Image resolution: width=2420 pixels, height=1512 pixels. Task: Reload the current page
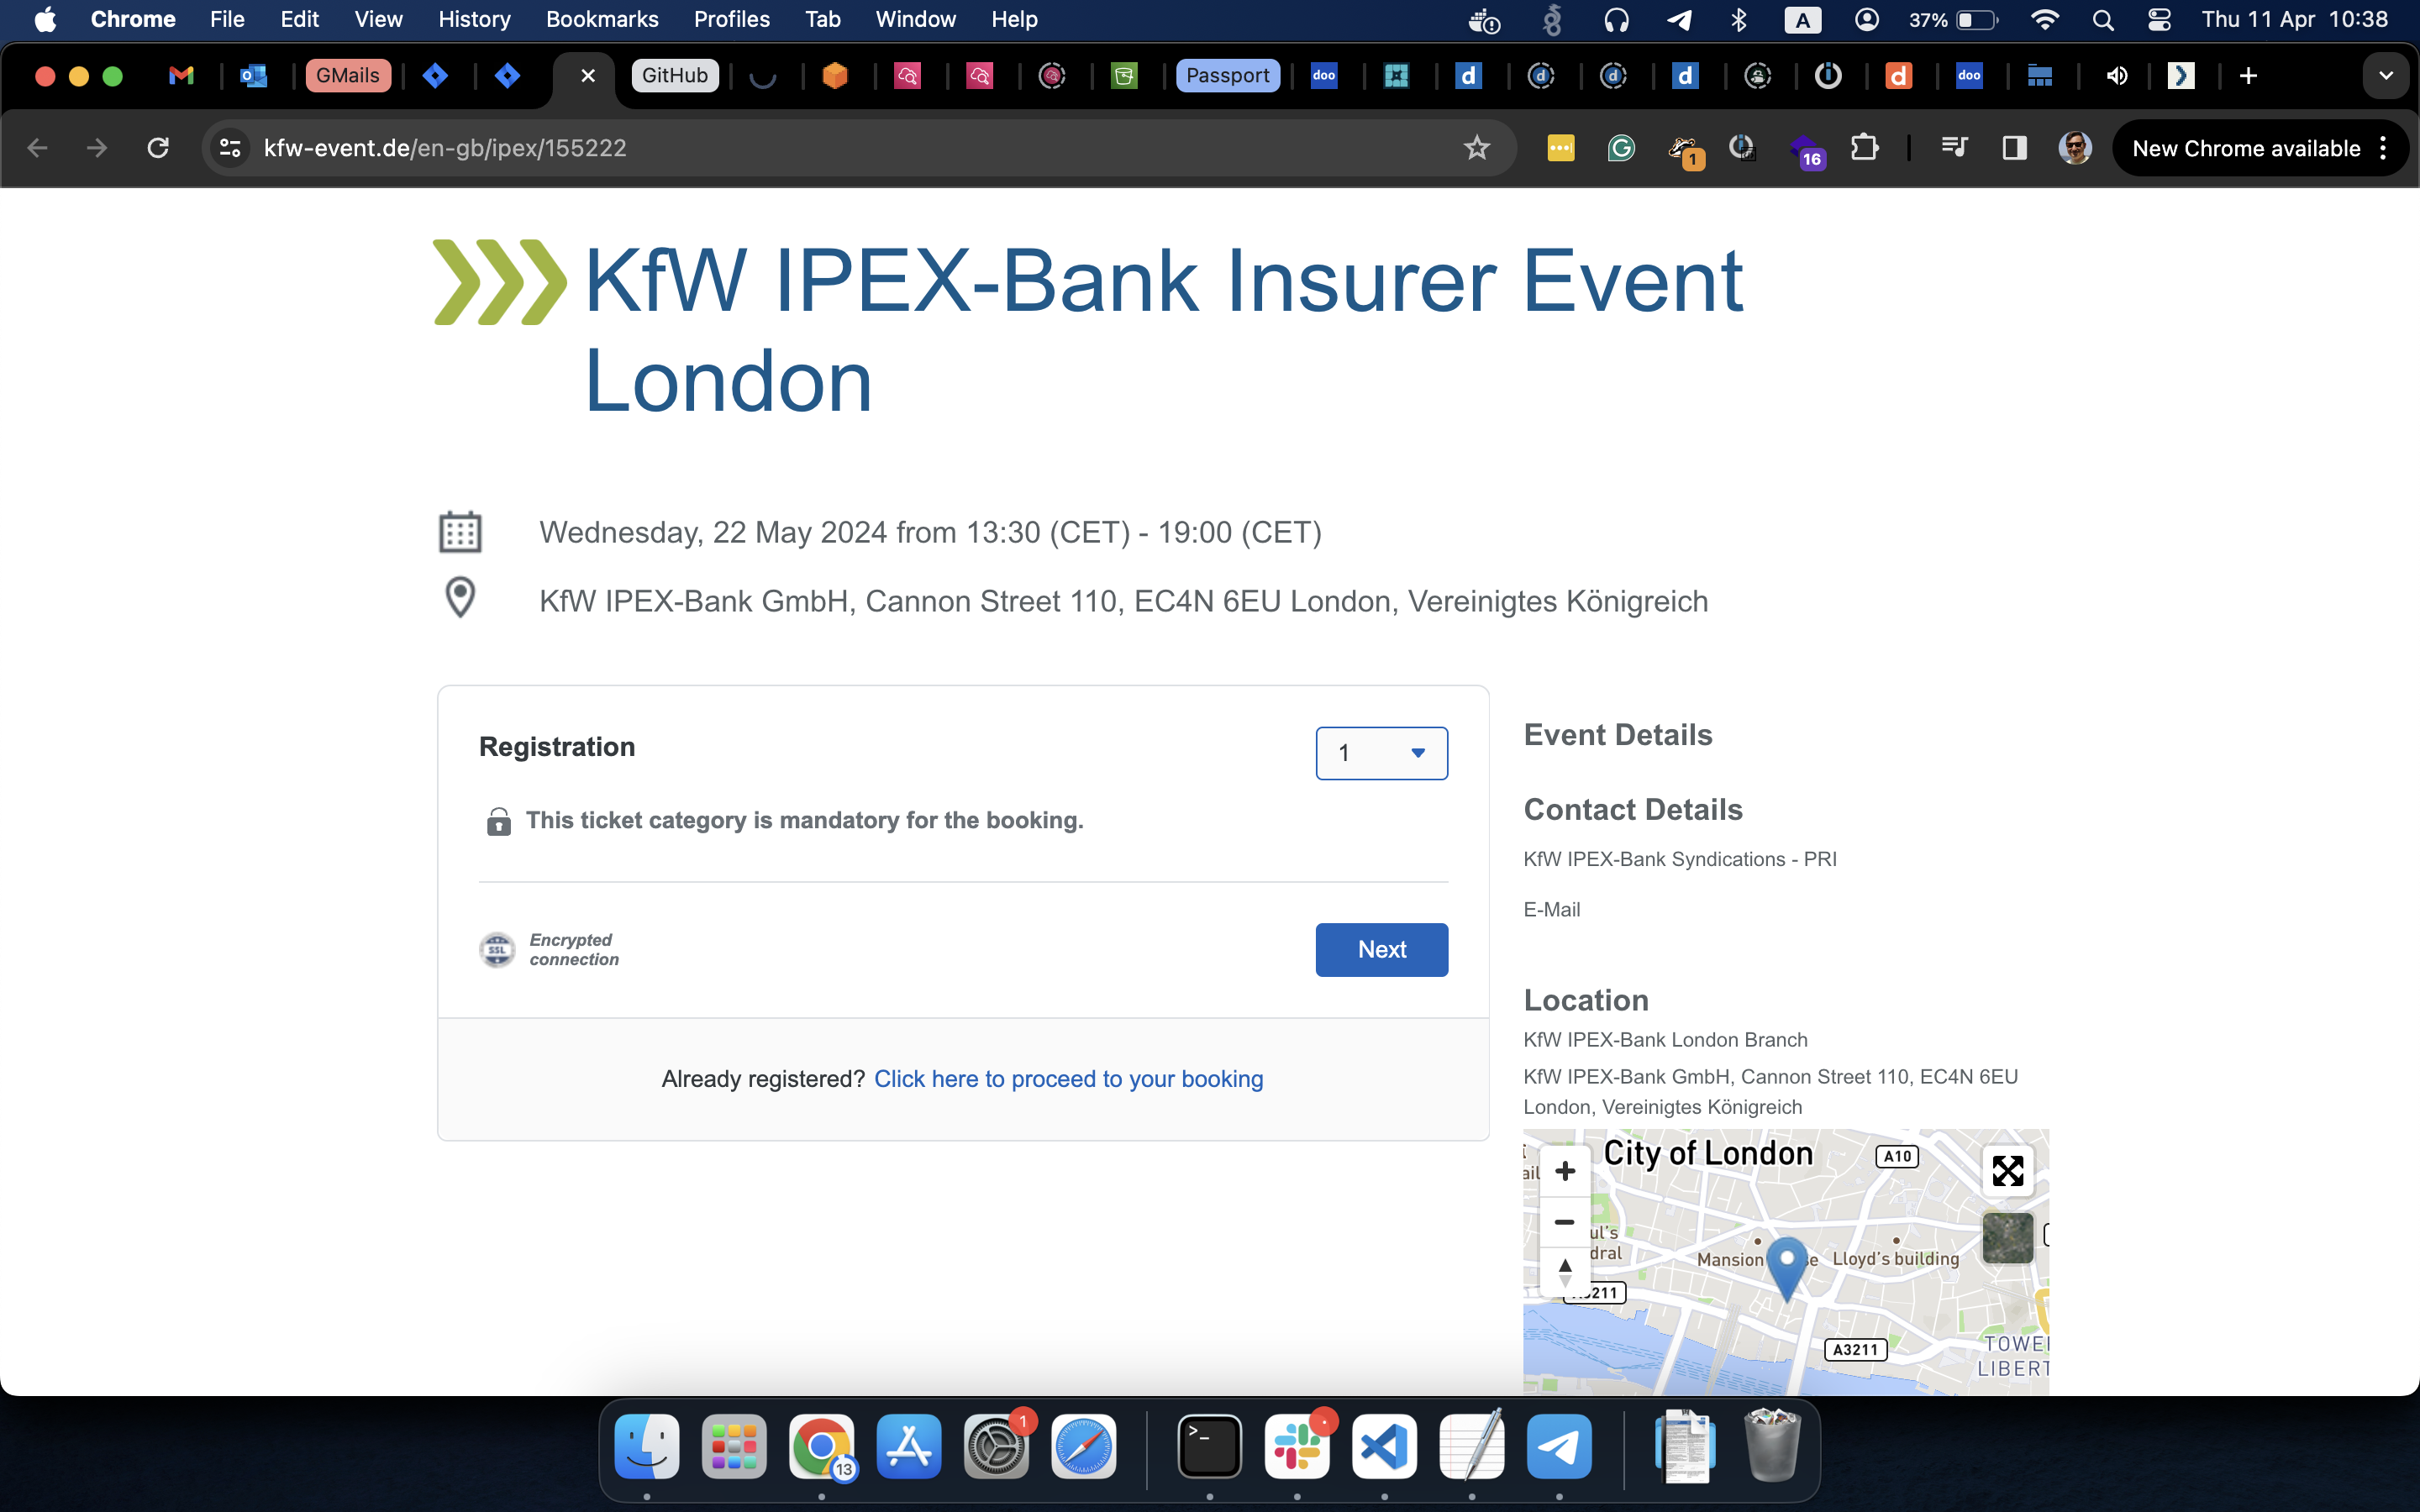pyautogui.click(x=158, y=148)
